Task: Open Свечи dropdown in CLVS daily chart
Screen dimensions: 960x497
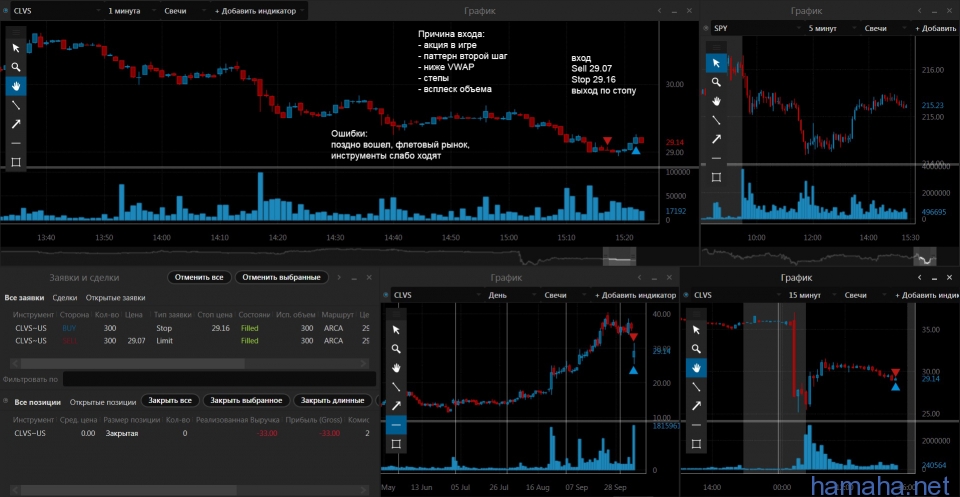Action: coord(564,294)
